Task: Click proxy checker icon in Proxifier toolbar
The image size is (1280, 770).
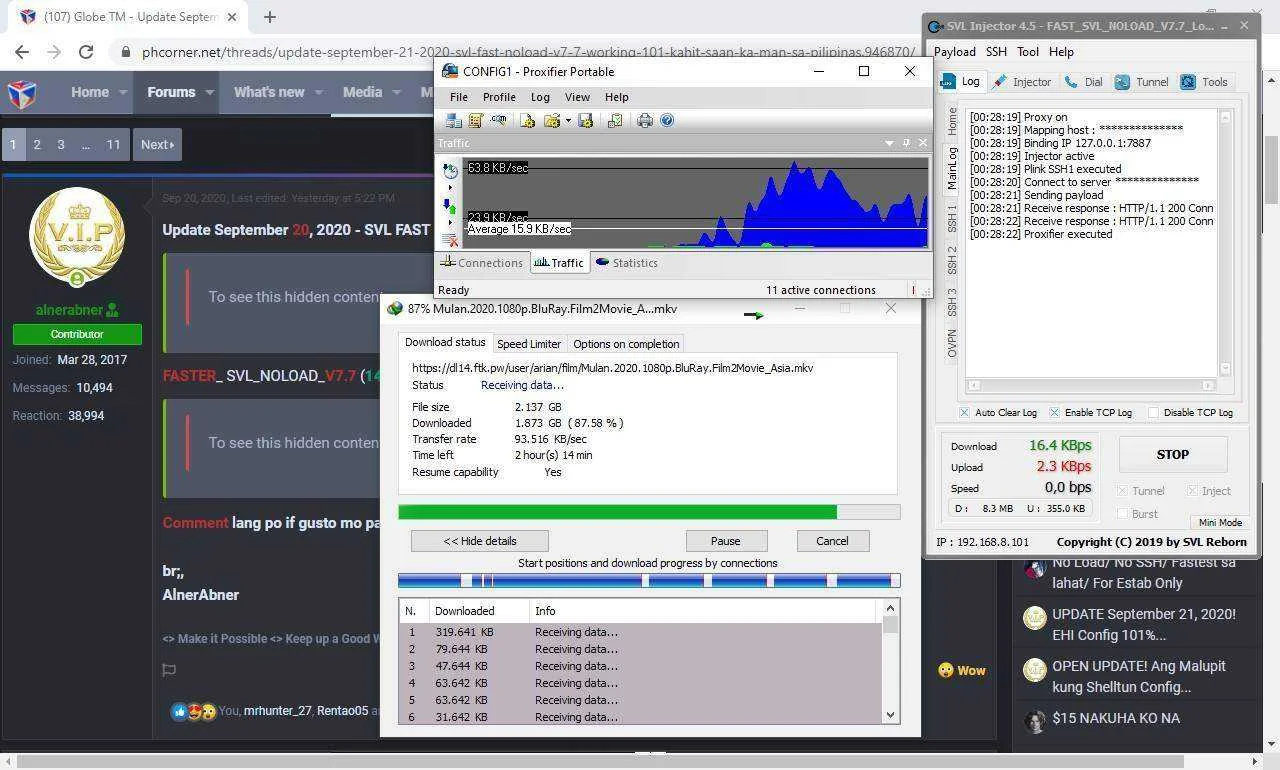Action: (615, 120)
